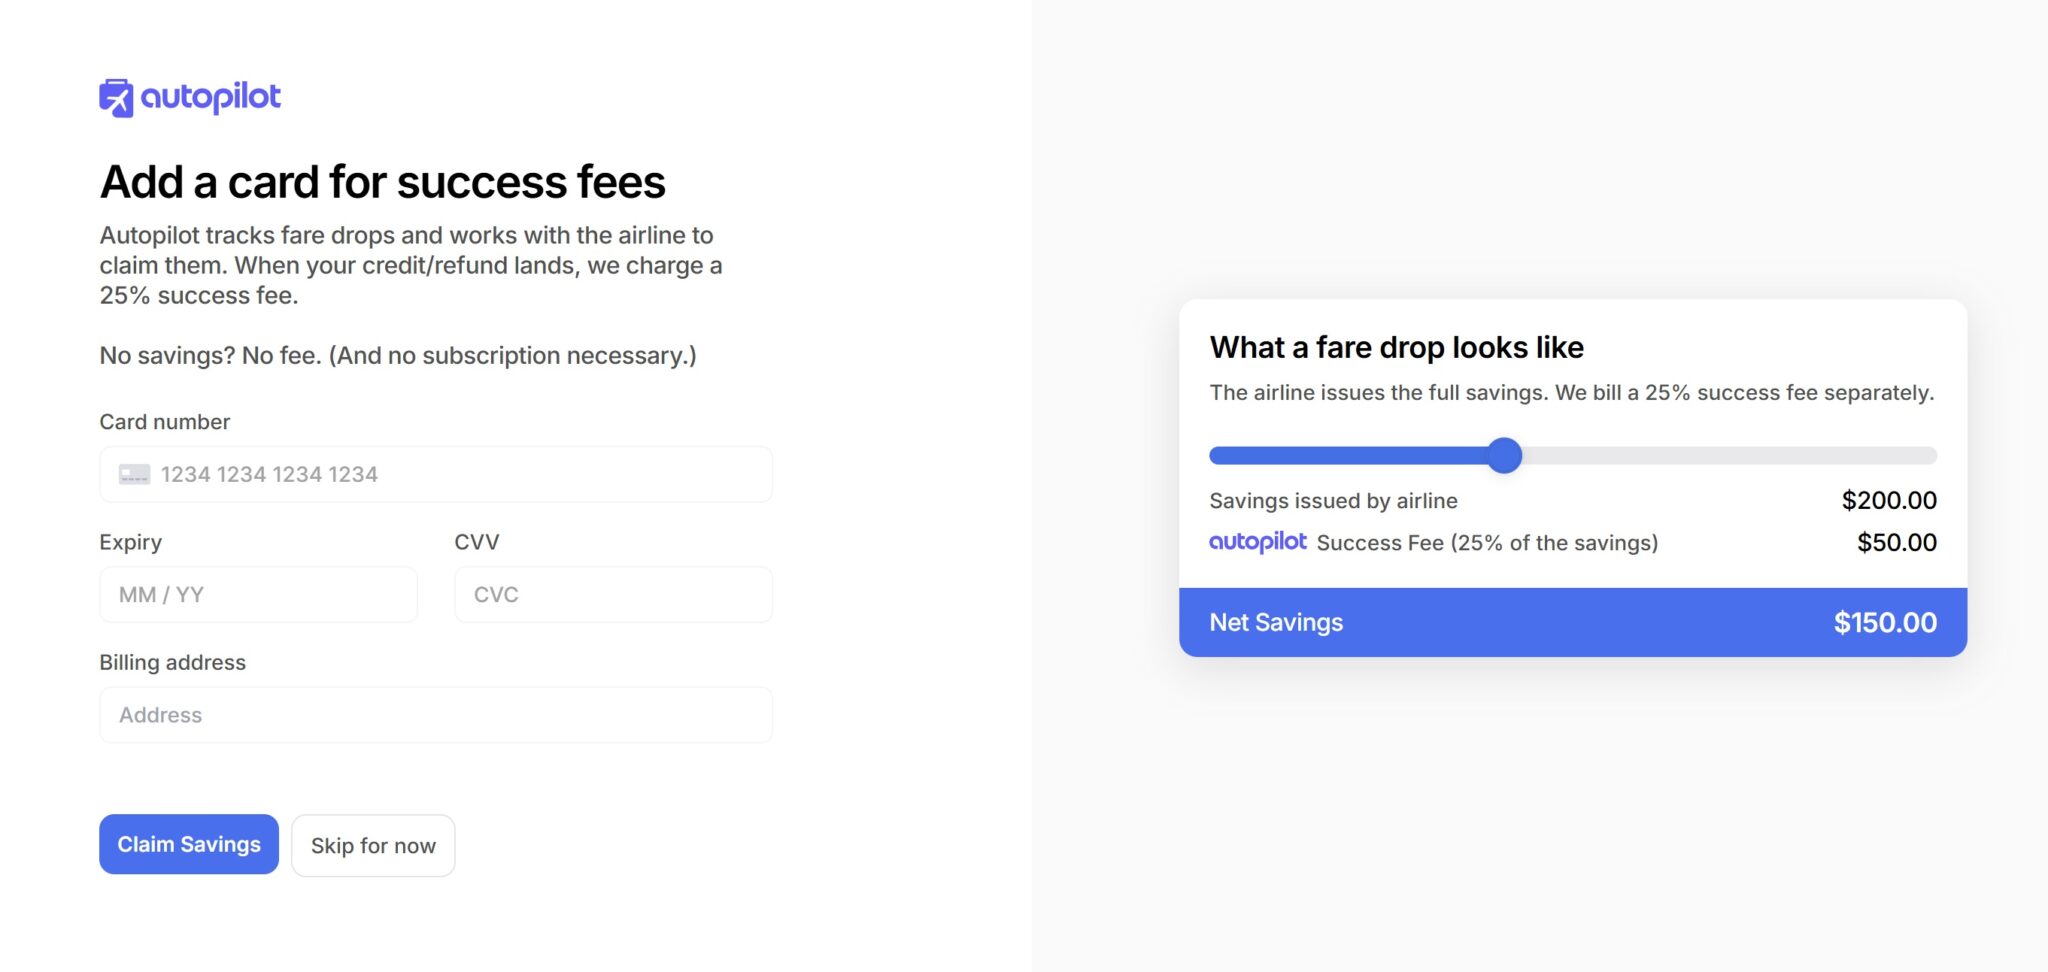Click the autopilot wordmark in the header

(210, 97)
